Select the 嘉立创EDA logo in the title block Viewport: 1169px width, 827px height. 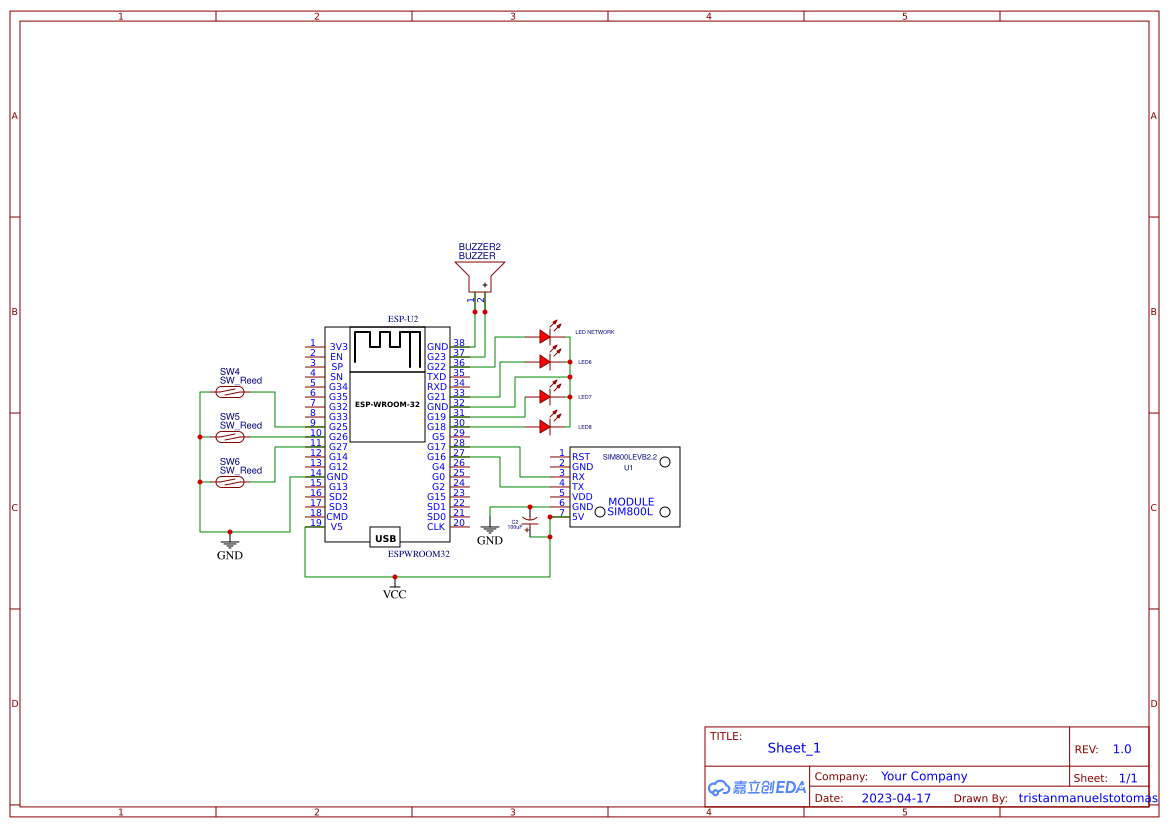[x=756, y=788]
